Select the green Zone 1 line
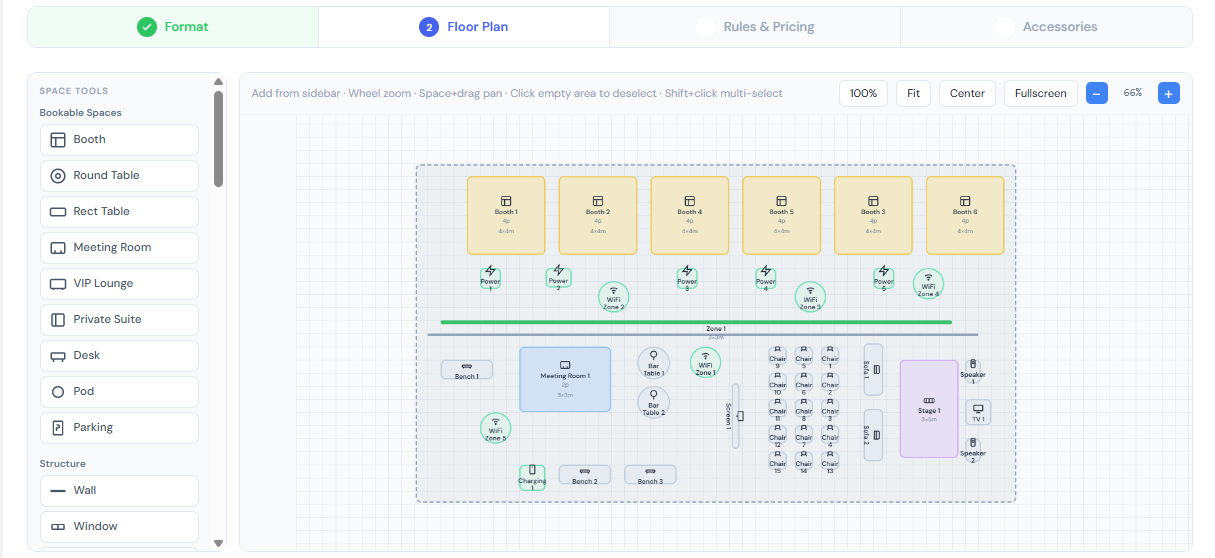 tap(696, 322)
